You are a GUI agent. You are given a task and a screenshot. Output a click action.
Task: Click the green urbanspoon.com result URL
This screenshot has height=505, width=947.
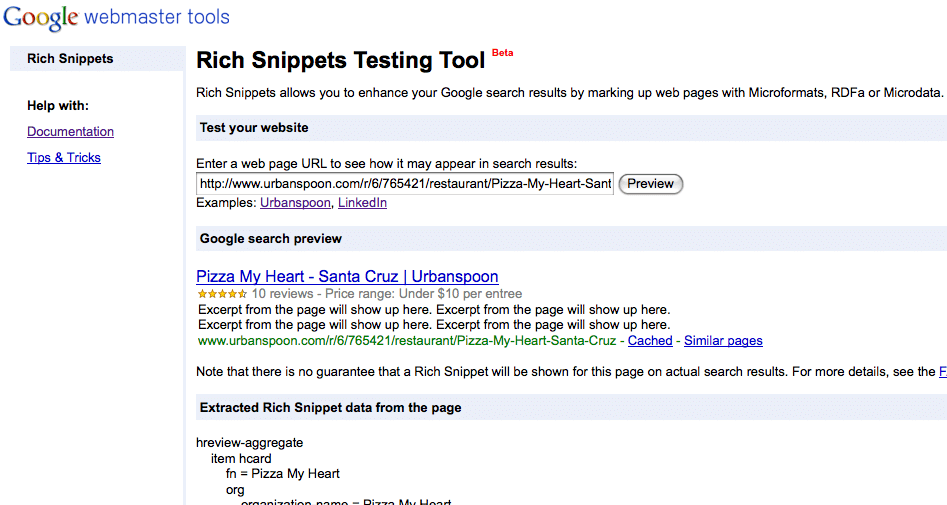point(407,341)
